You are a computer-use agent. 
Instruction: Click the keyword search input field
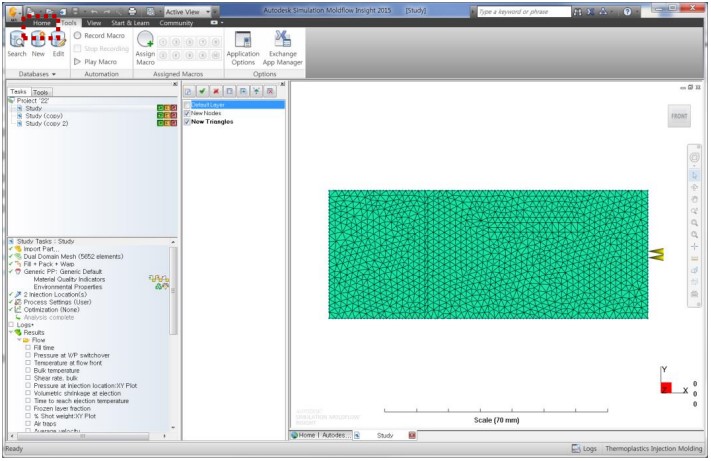[524, 12]
